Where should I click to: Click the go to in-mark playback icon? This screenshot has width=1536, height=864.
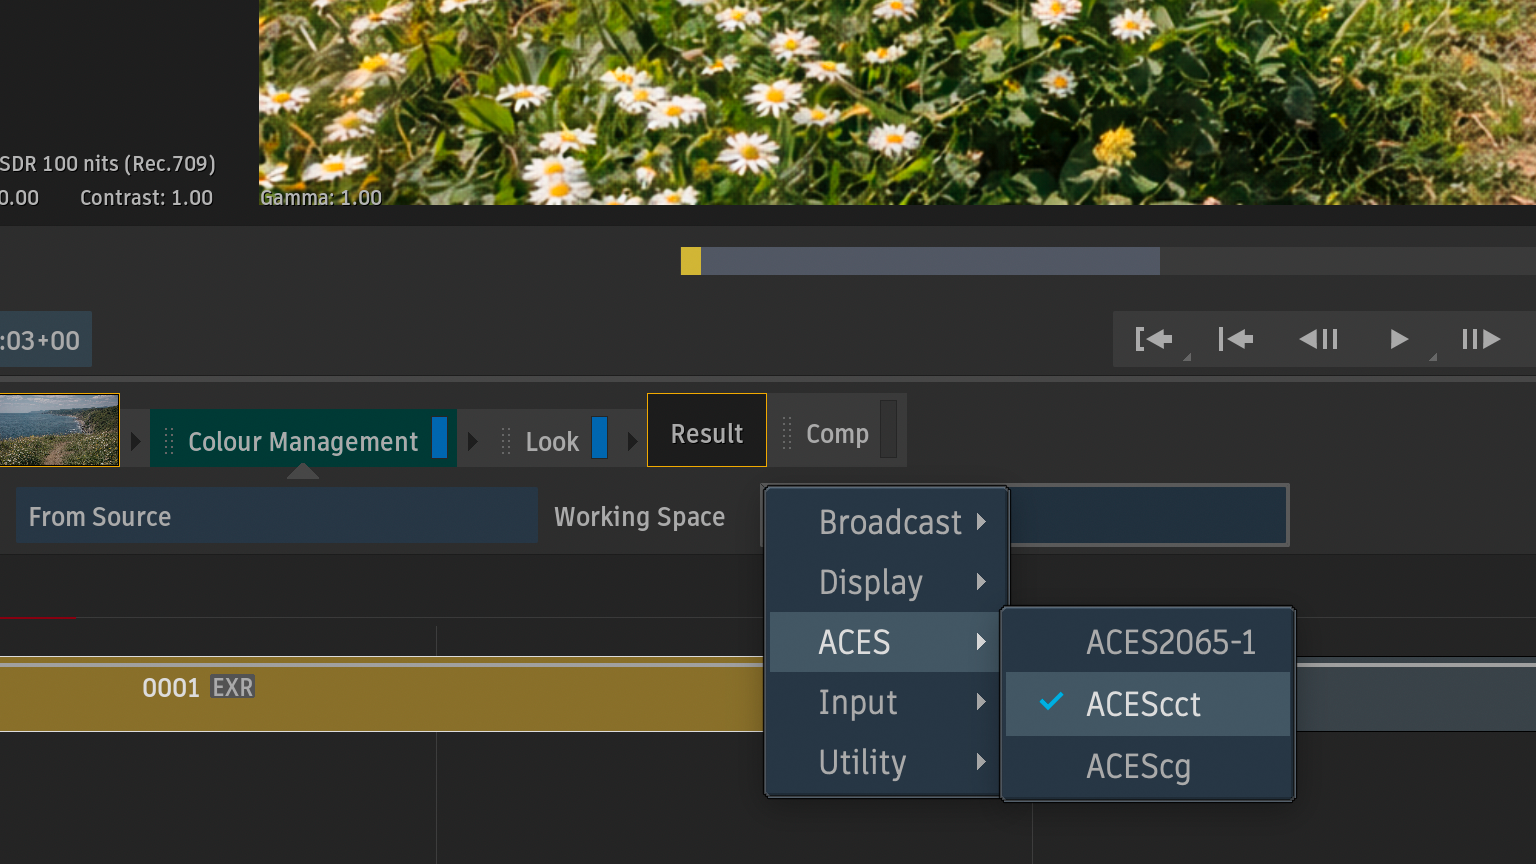tap(1153, 340)
